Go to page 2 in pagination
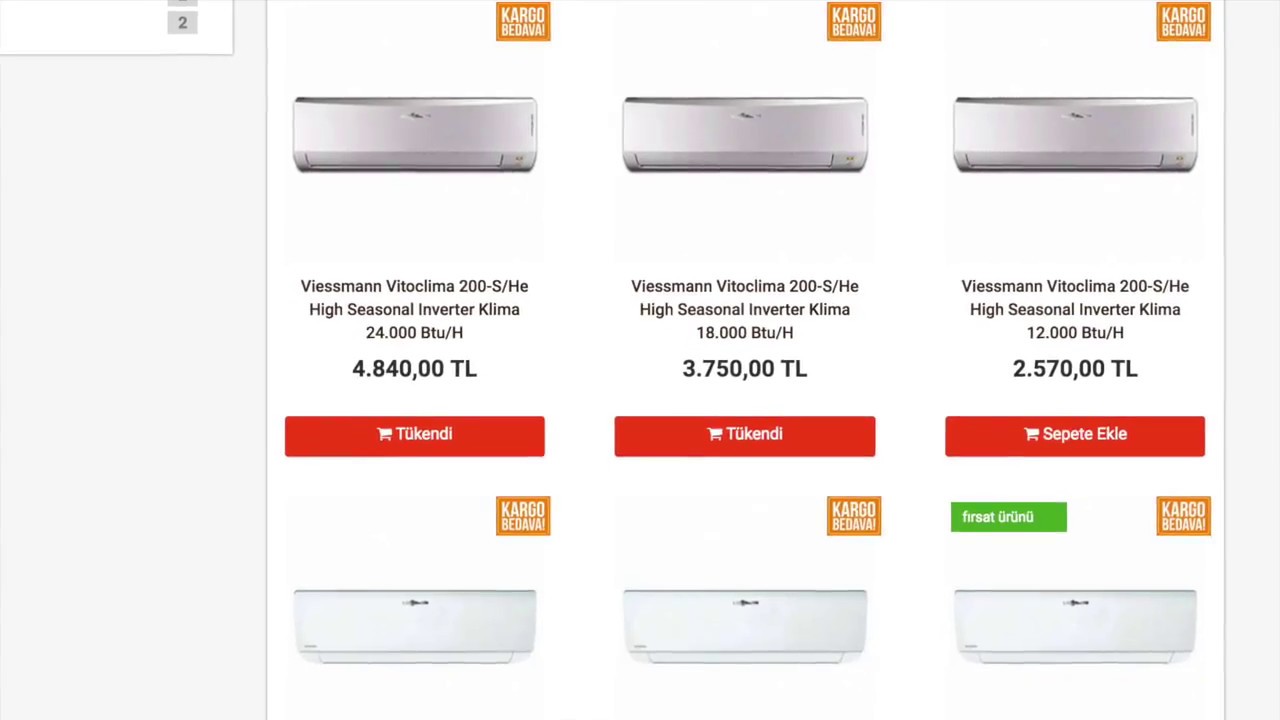 182,22
